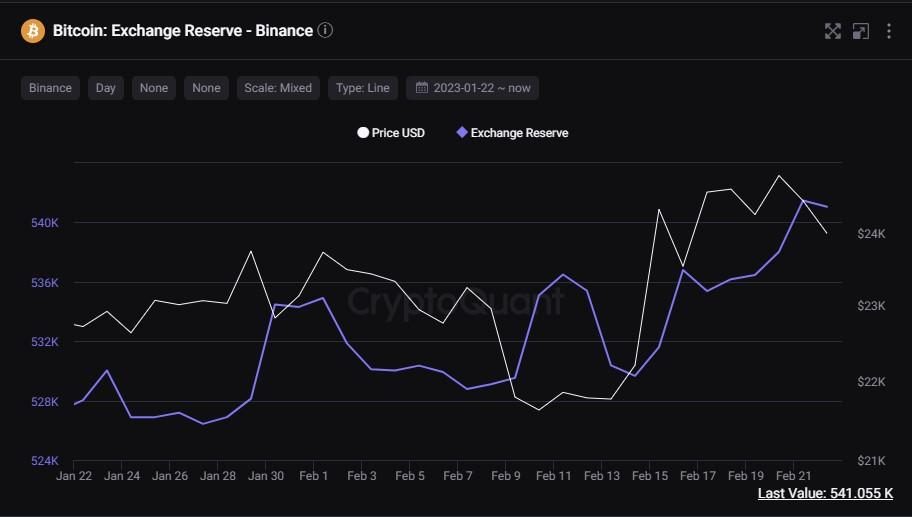
Task: Click the white Price USD legend dot
Action: 363,133
